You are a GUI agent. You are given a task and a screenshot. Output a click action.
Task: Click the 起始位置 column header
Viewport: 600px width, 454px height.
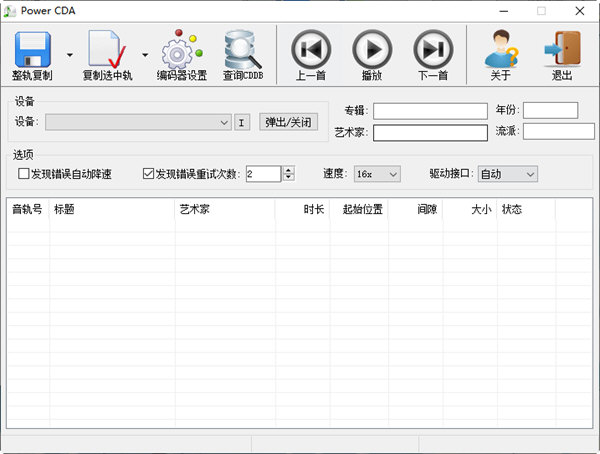pyautogui.click(x=359, y=209)
